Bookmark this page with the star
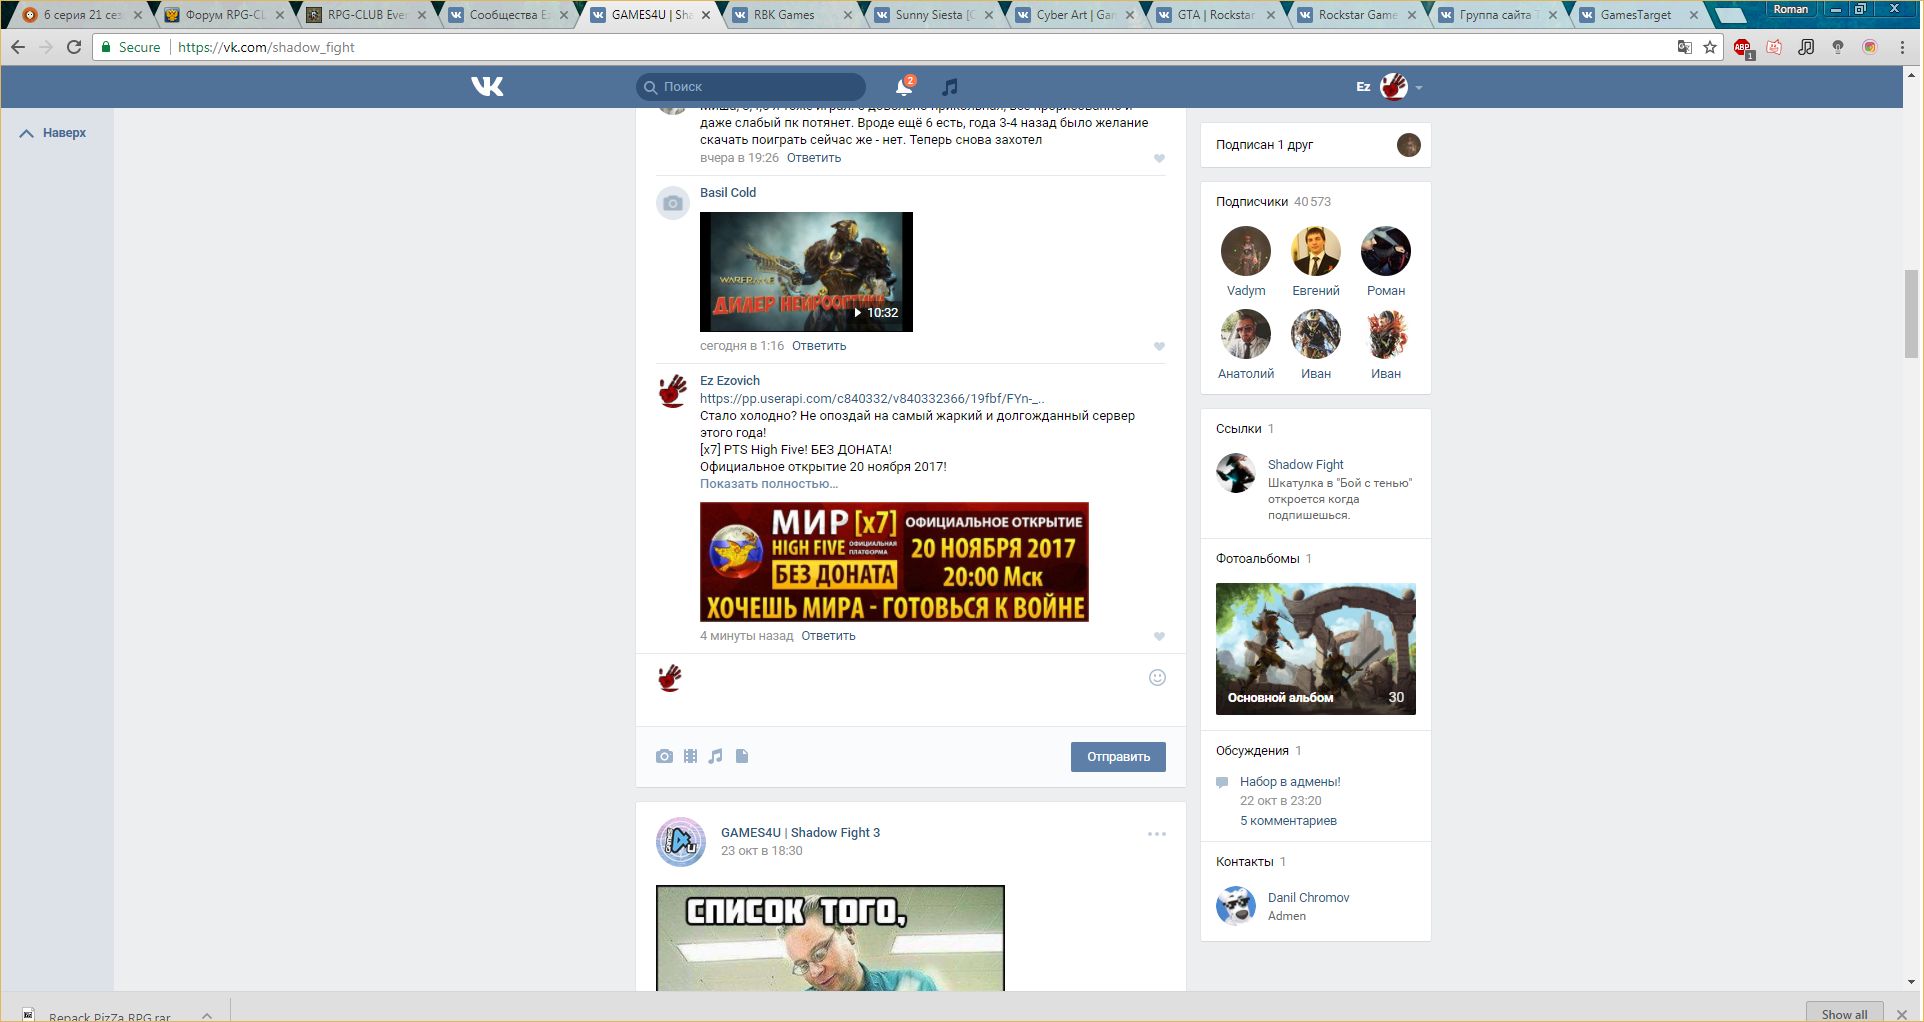 [1710, 47]
